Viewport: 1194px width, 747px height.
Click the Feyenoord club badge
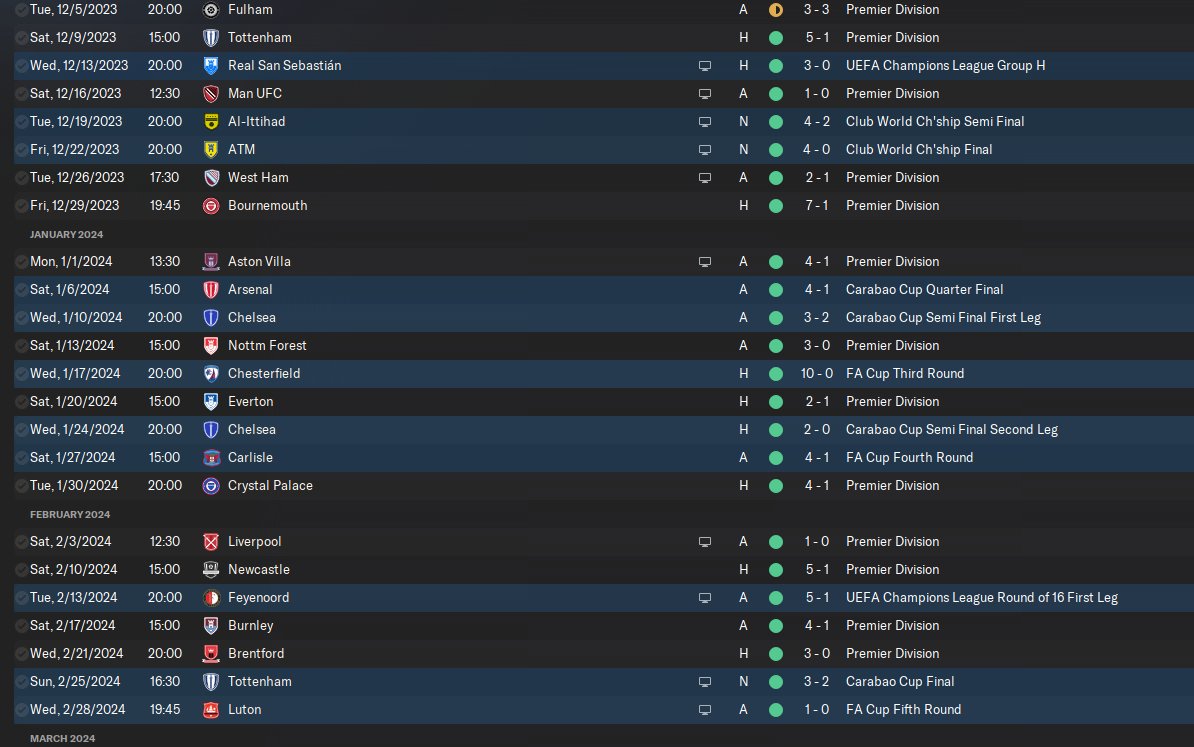(211, 598)
